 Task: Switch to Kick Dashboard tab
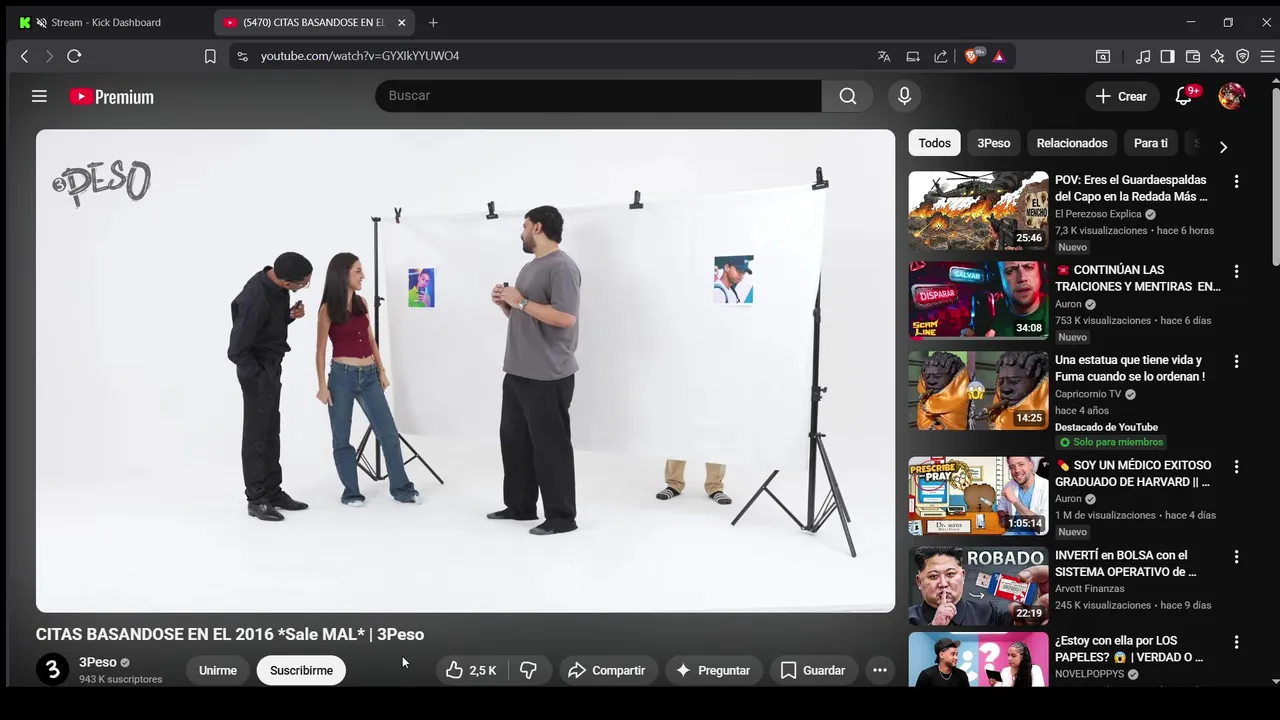pos(105,22)
